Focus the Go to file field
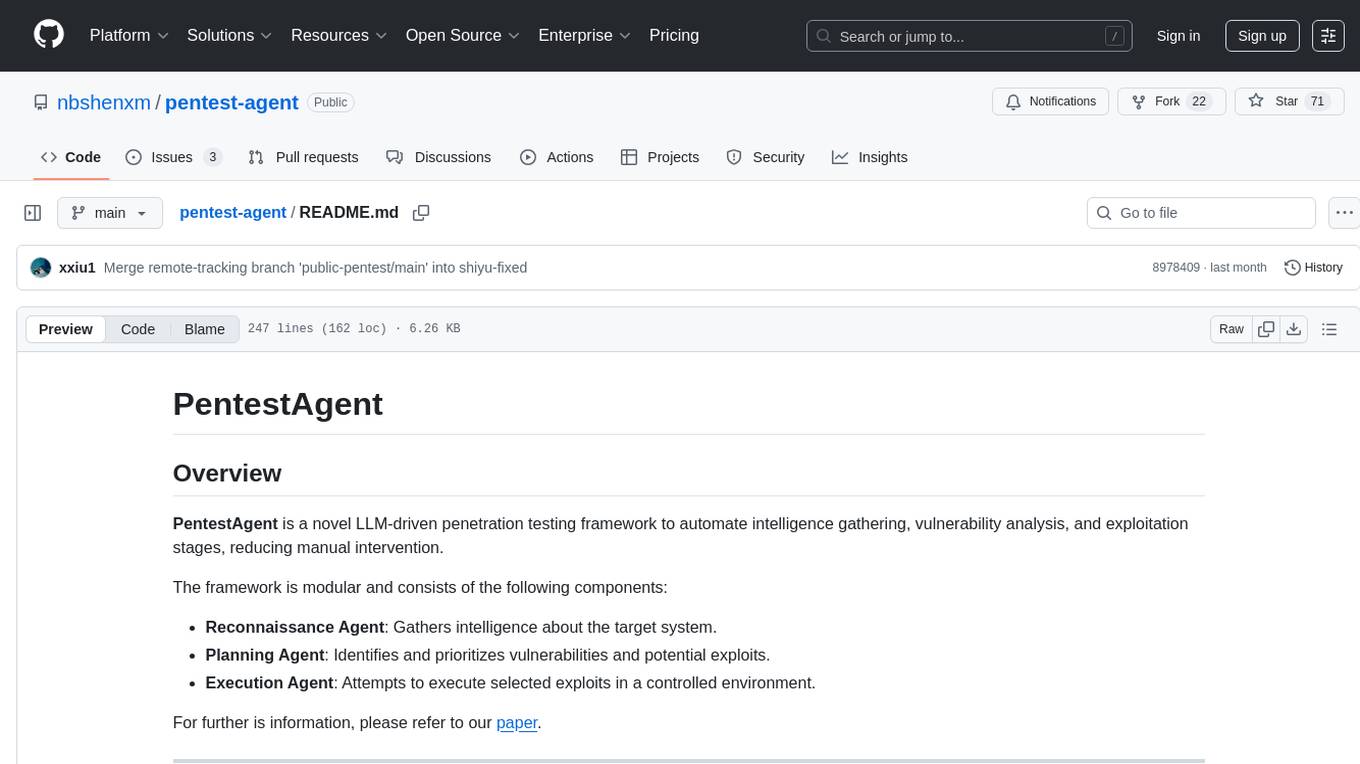The image size is (1360, 764). pyautogui.click(x=1201, y=213)
